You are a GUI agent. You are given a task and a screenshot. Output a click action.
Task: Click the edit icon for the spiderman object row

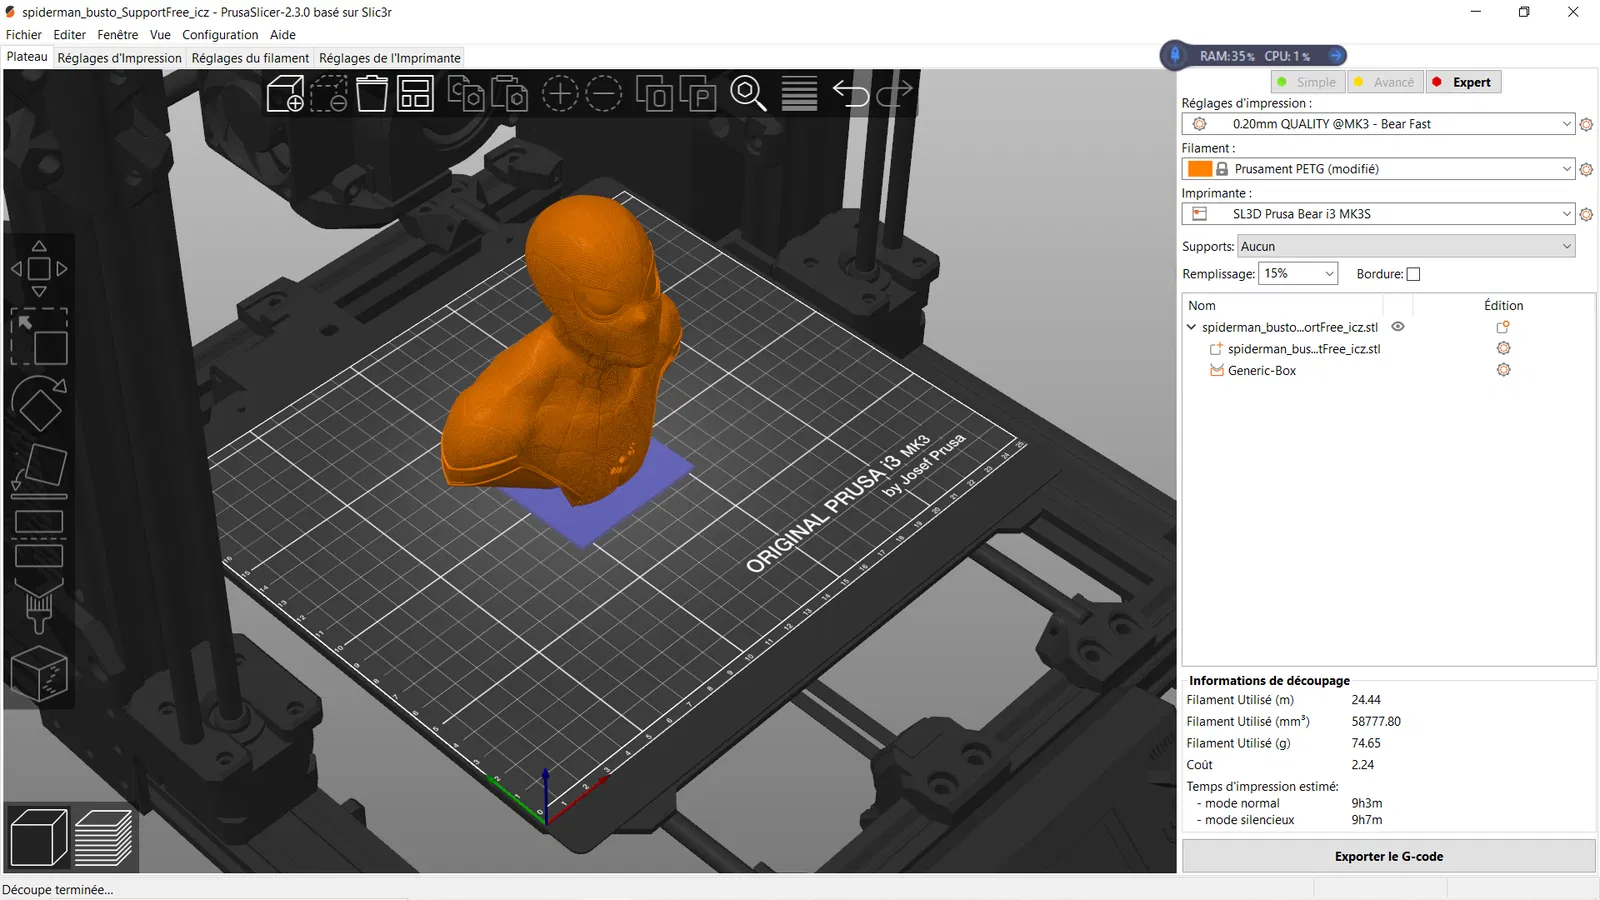(1503, 327)
